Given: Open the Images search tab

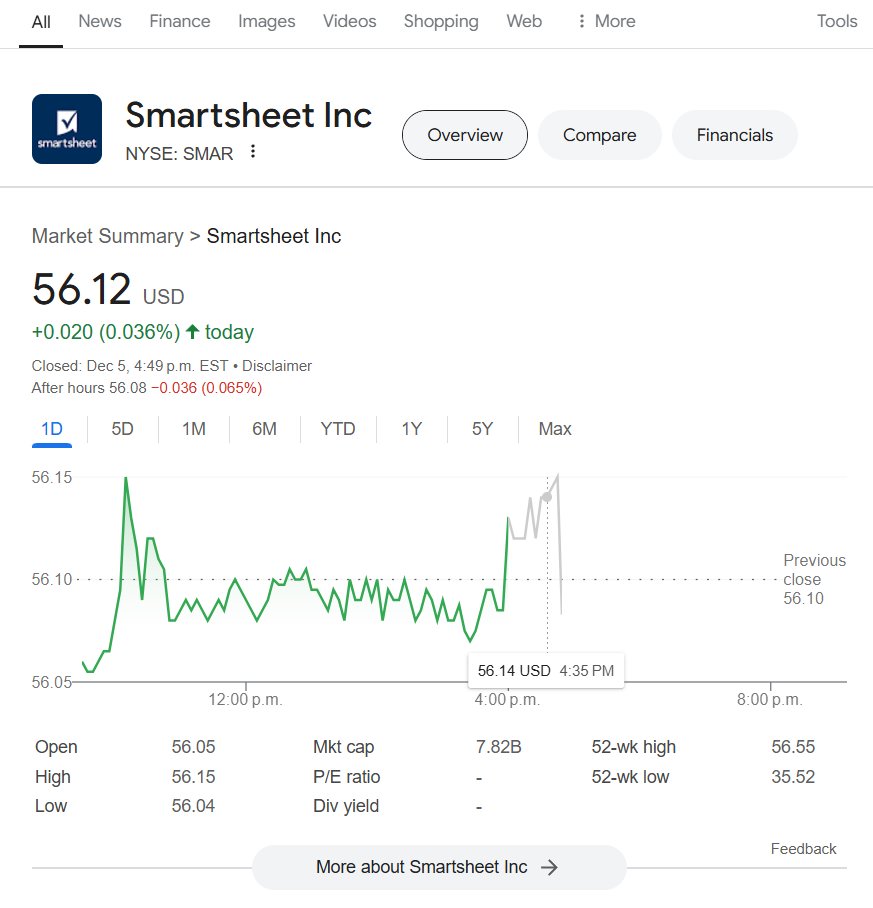Looking at the screenshot, I should pos(267,21).
